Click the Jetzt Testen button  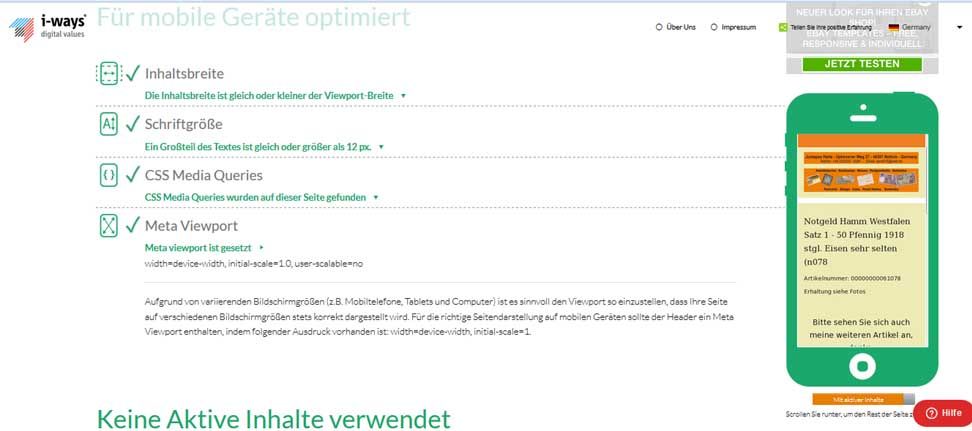(x=860, y=64)
